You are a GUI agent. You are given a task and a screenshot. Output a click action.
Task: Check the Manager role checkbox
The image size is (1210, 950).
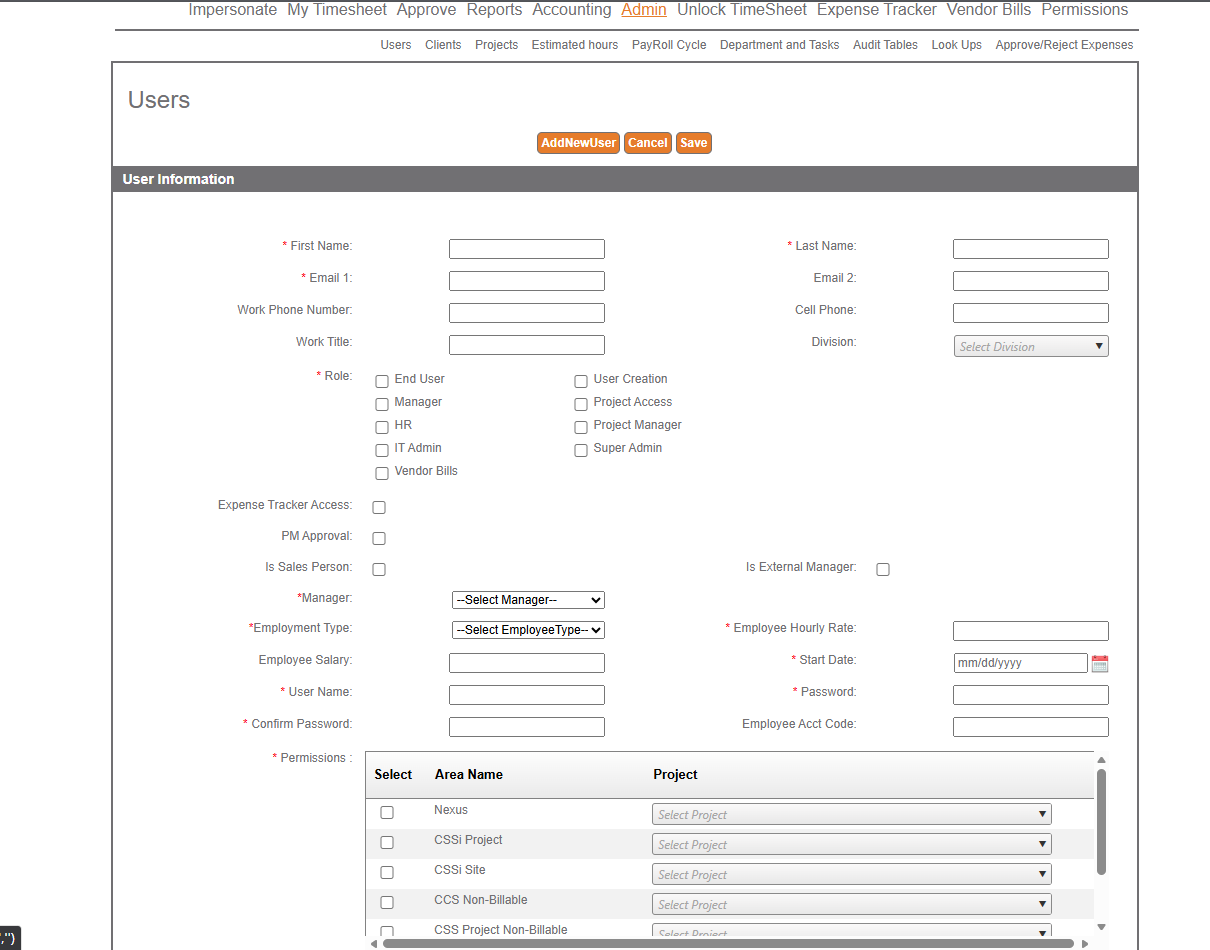click(382, 404)
